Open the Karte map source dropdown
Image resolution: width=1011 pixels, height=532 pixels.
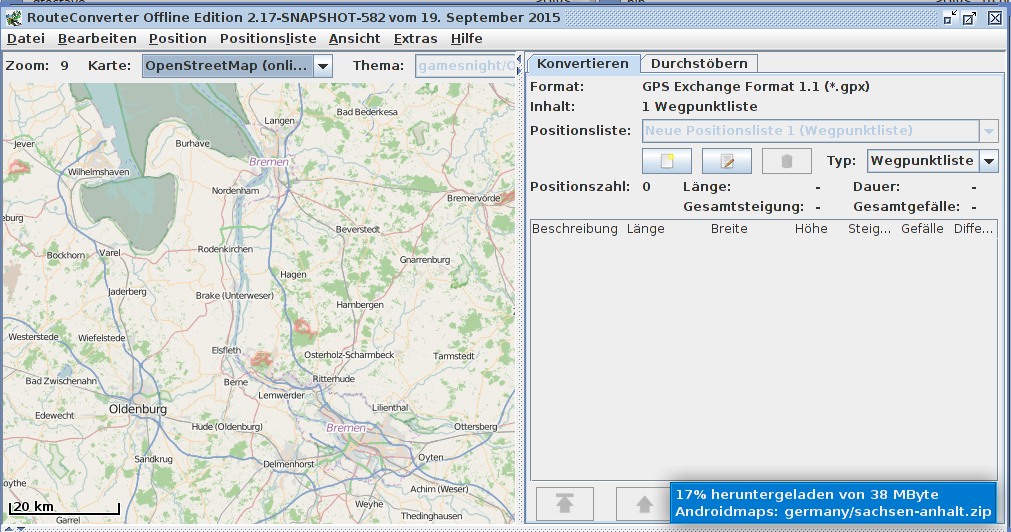click(x=323, y=66)
